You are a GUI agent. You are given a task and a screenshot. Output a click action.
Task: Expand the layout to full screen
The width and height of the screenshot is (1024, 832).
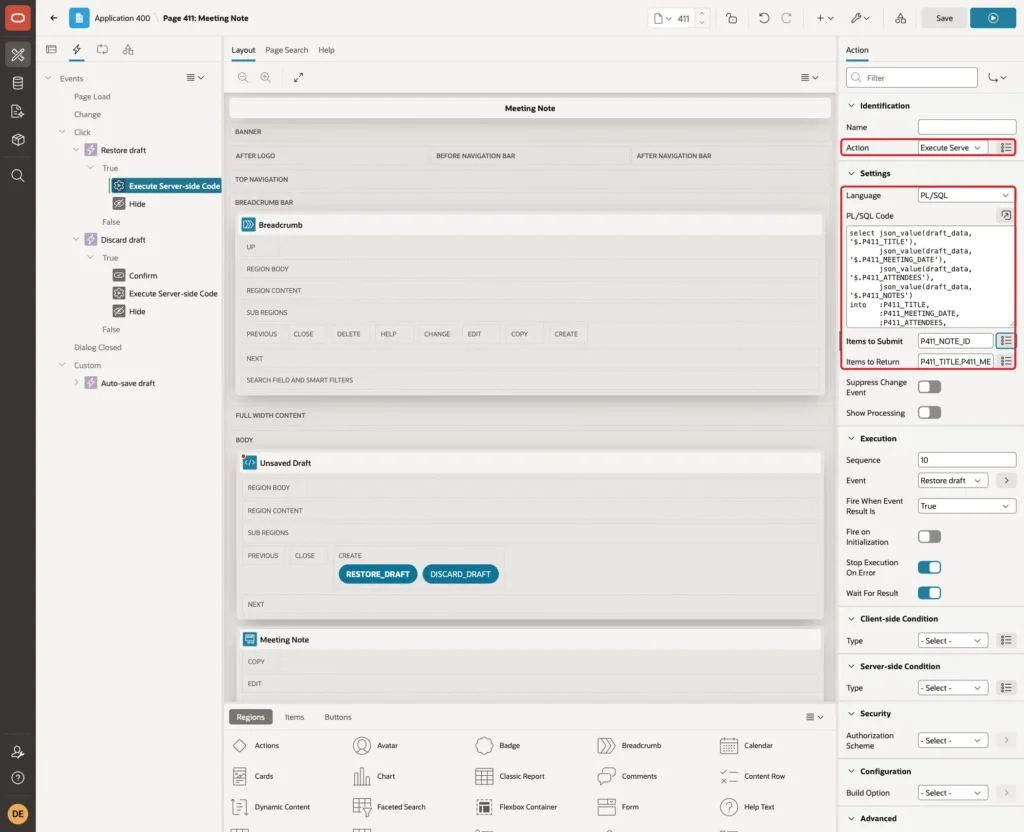click(x=298, y=77)
